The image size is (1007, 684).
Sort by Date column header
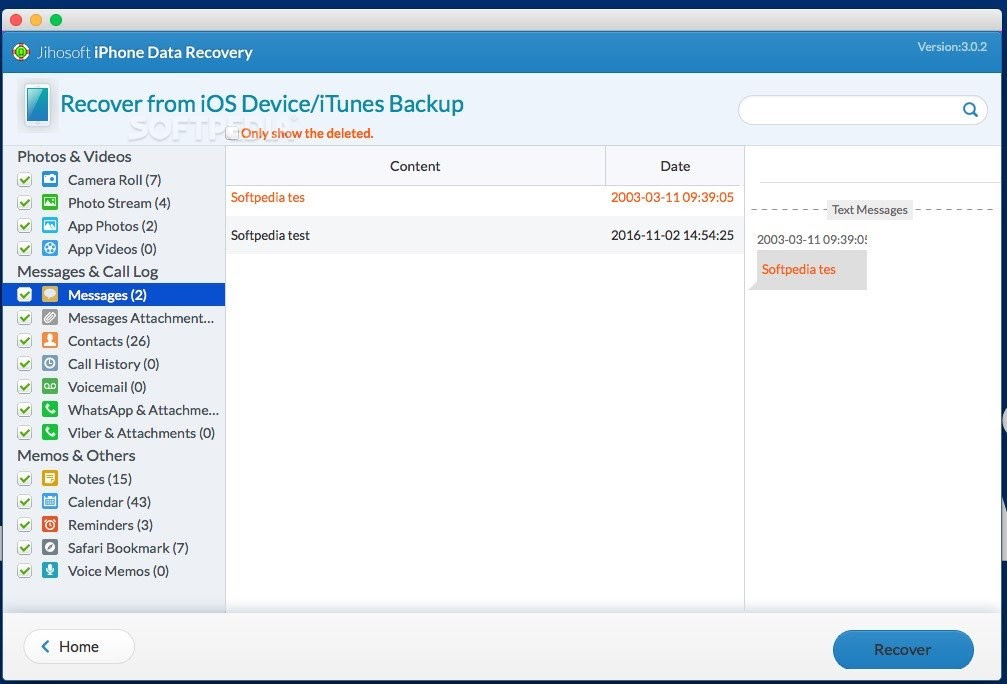pyautogui.click(x=675, y=166)
